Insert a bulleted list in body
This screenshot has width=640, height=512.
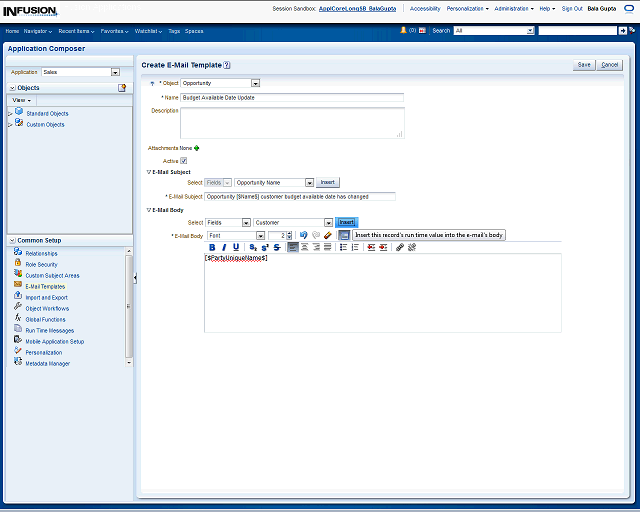pos(342,247)
